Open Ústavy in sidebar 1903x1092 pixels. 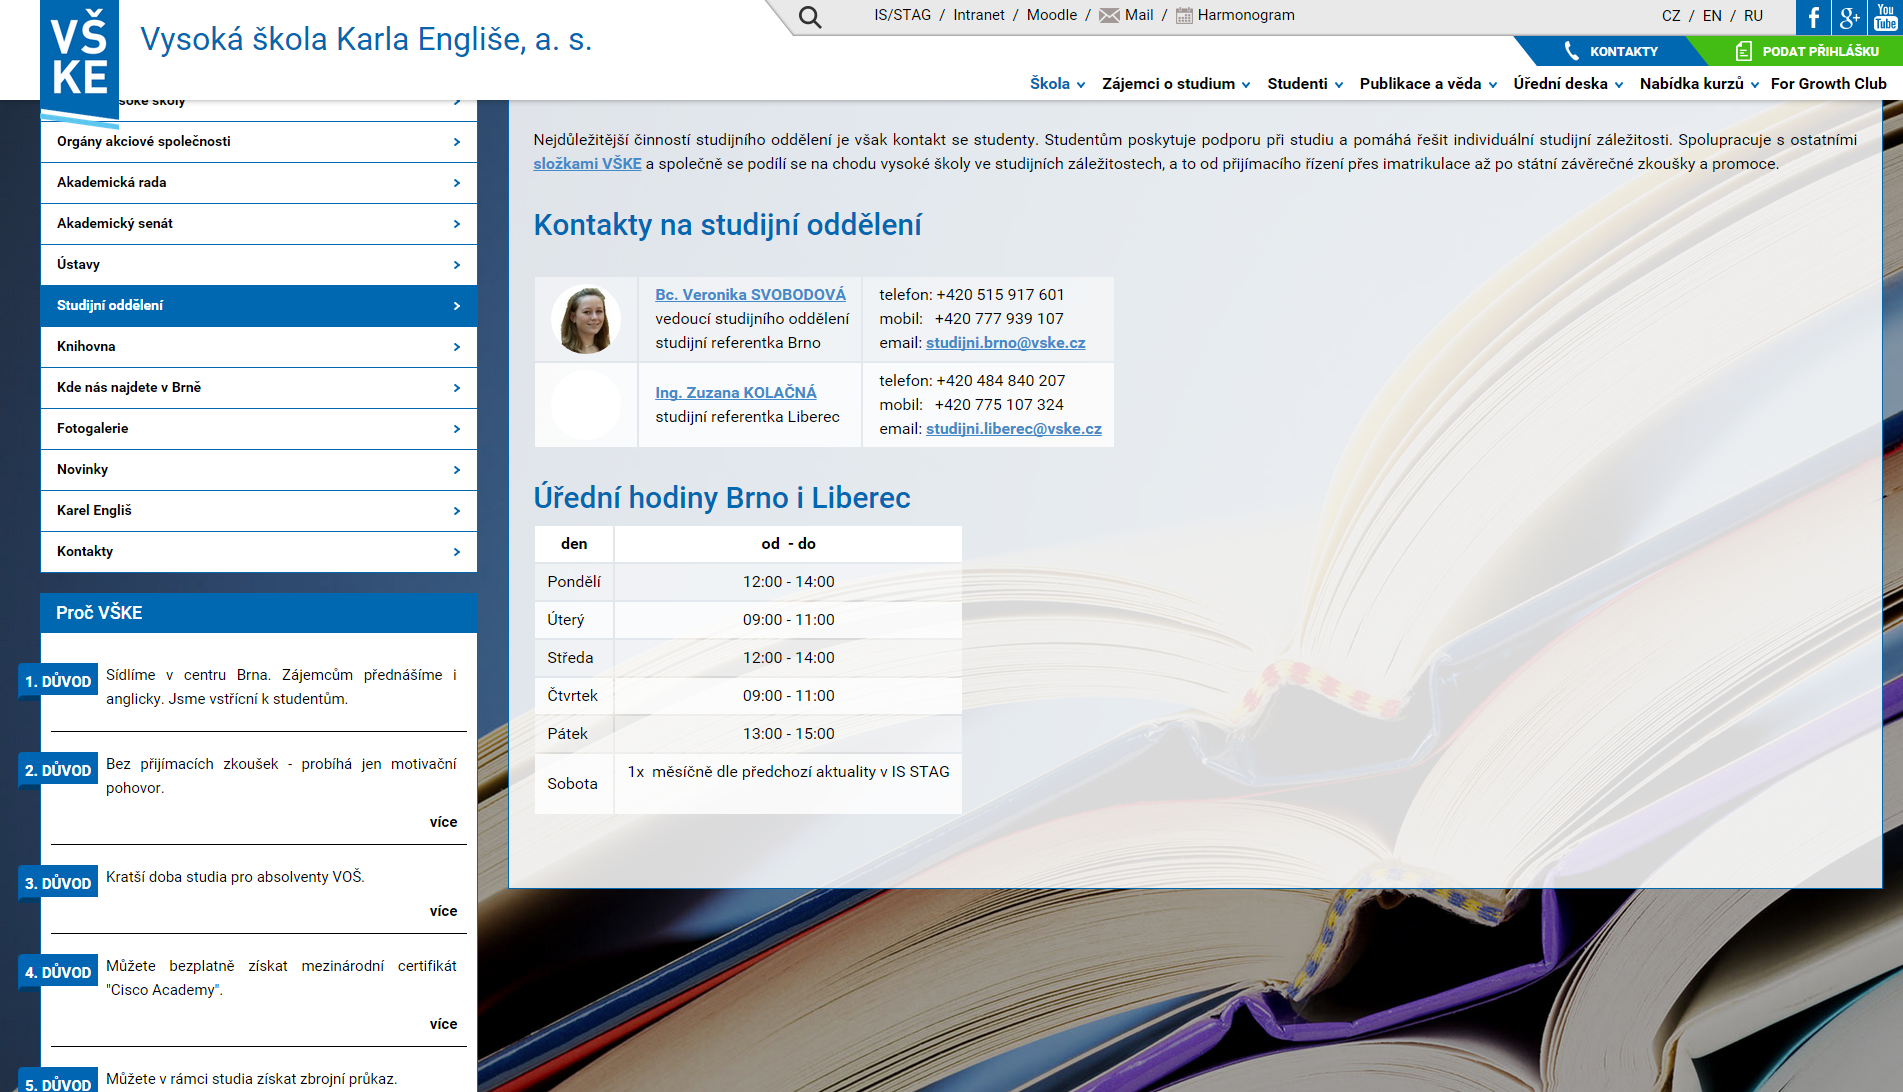258,265
